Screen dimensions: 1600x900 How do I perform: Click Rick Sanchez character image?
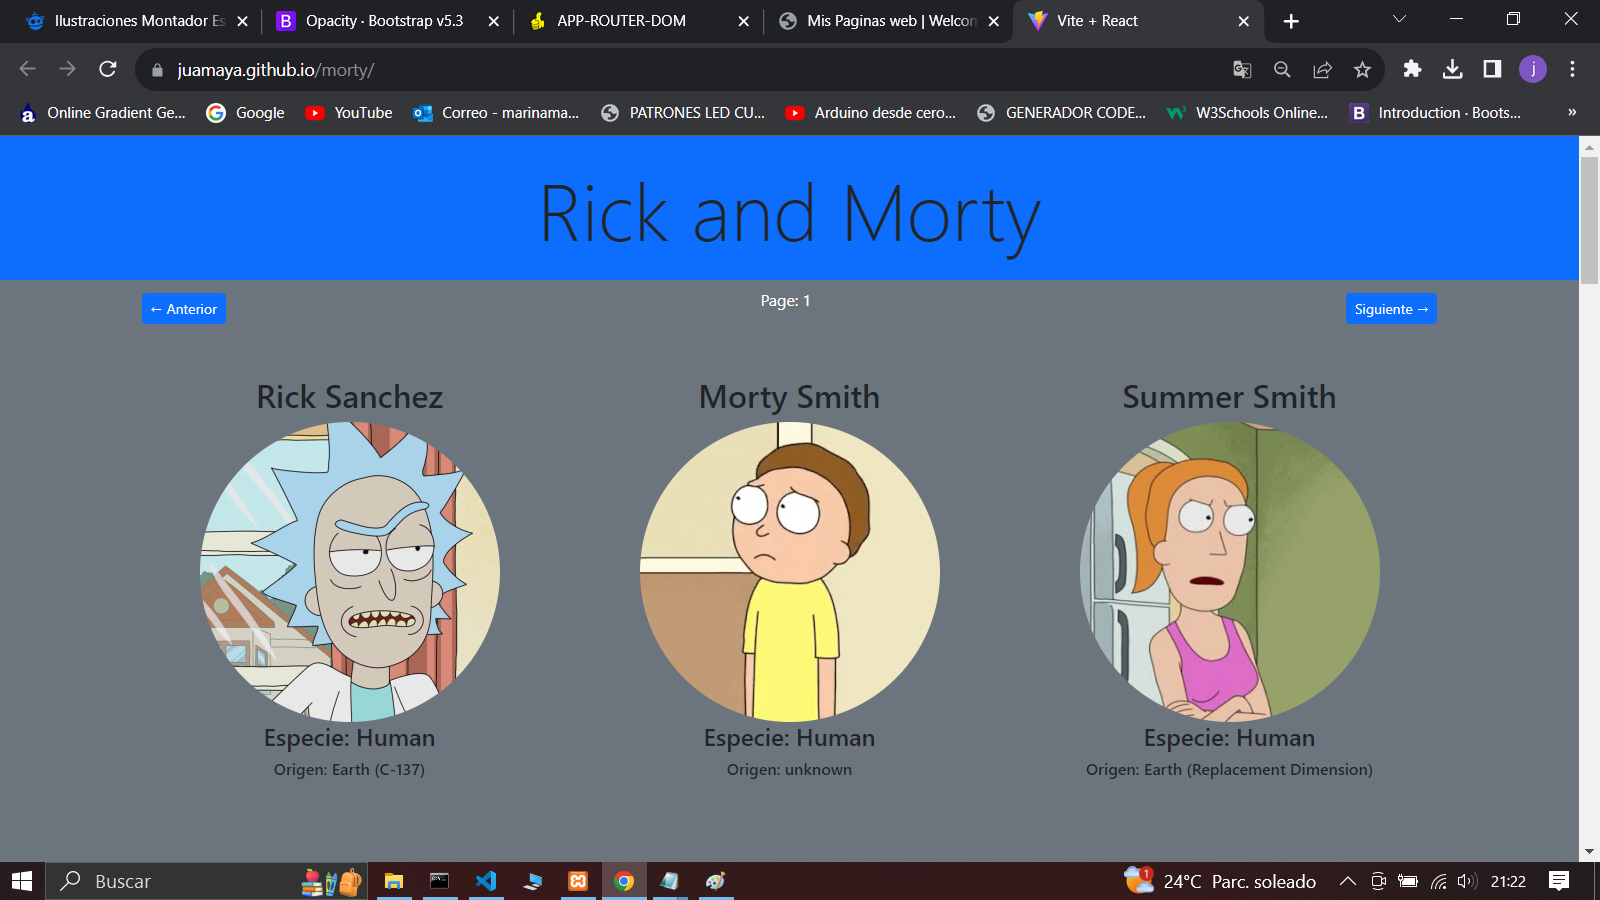350,572
